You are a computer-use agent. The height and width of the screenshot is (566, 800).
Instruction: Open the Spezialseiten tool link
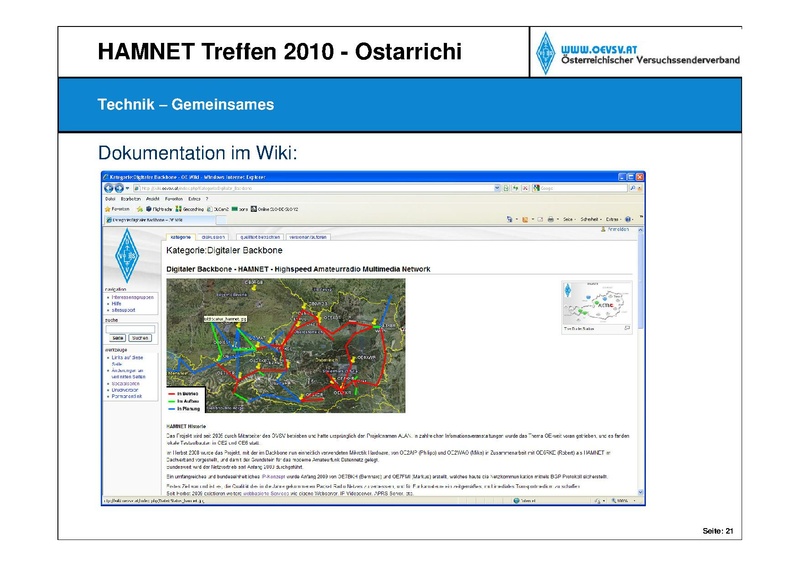126,383
